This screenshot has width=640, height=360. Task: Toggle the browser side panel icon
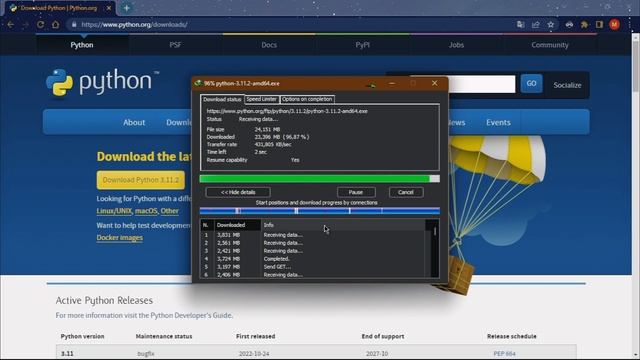click(x=599, y=24)
